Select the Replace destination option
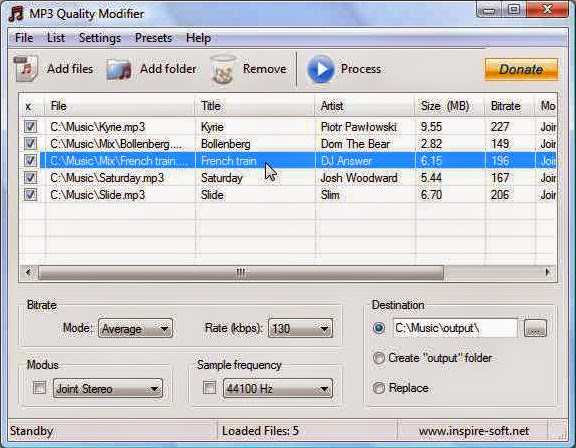Viewport: 576px width, 448px height. [x=379, y=388]
